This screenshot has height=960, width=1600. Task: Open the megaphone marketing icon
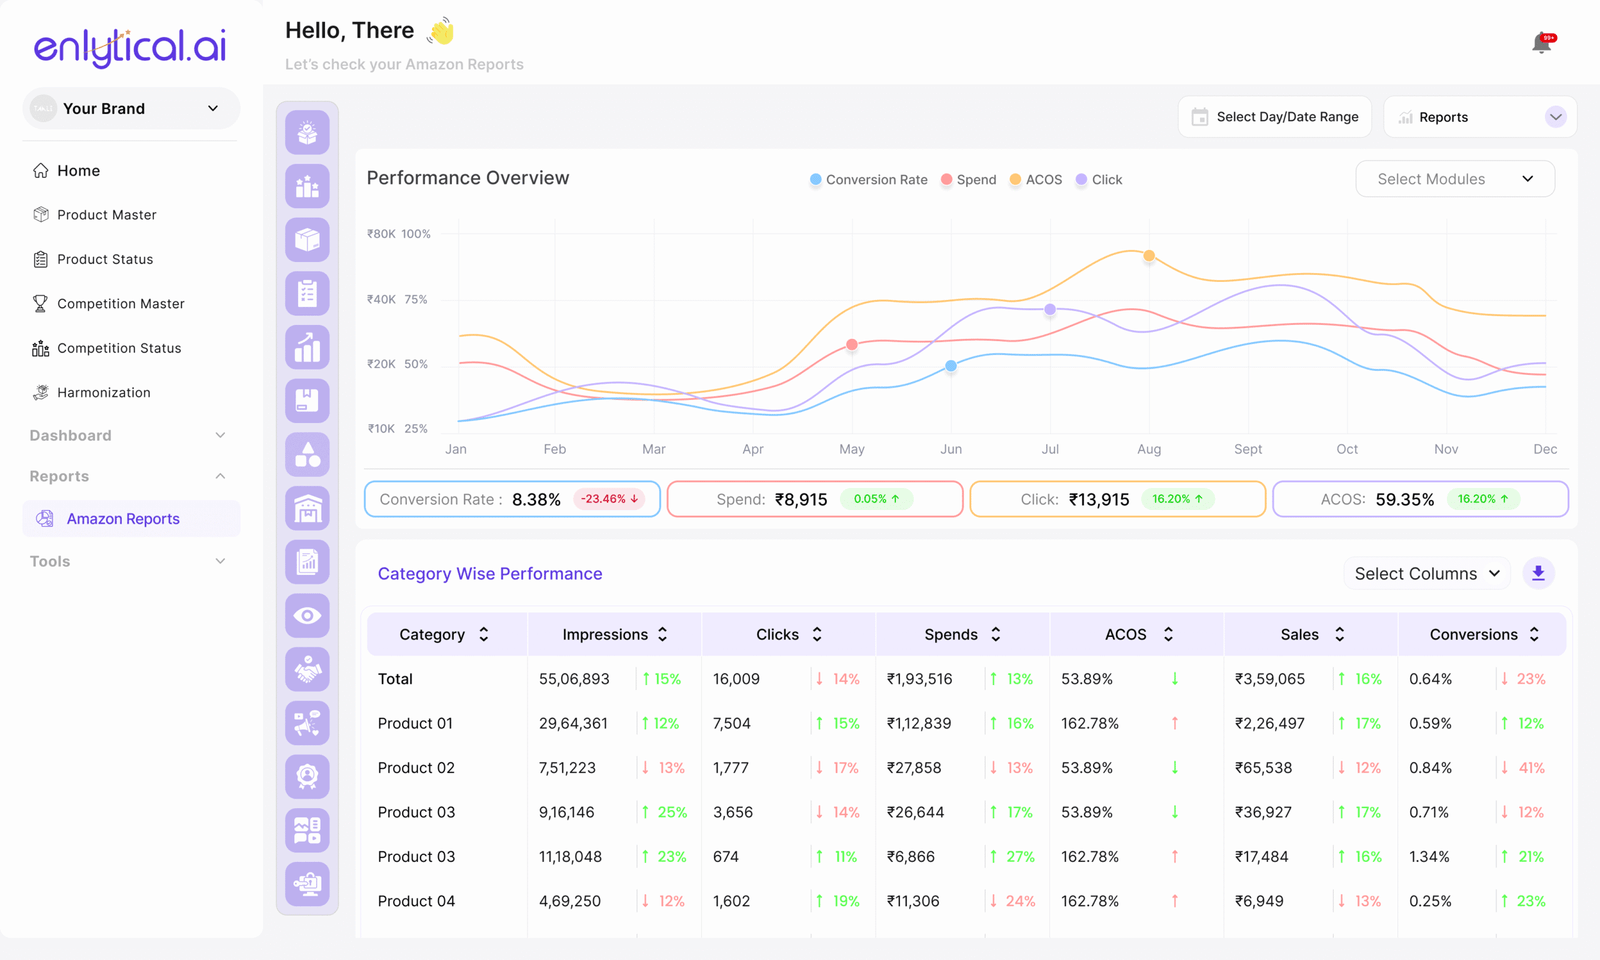point(307,723)
